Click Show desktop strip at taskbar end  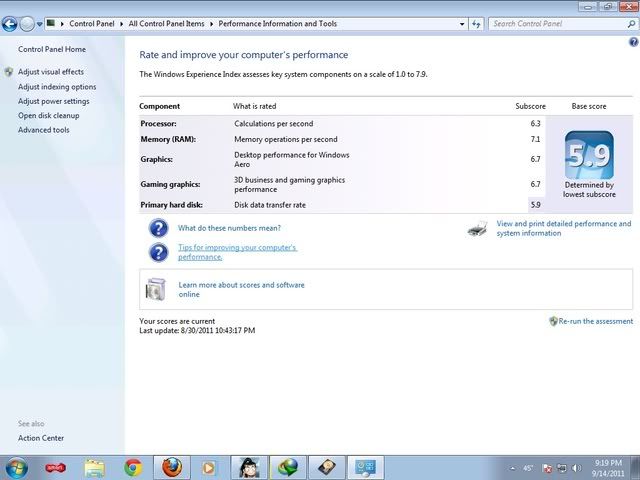(635, 468)
